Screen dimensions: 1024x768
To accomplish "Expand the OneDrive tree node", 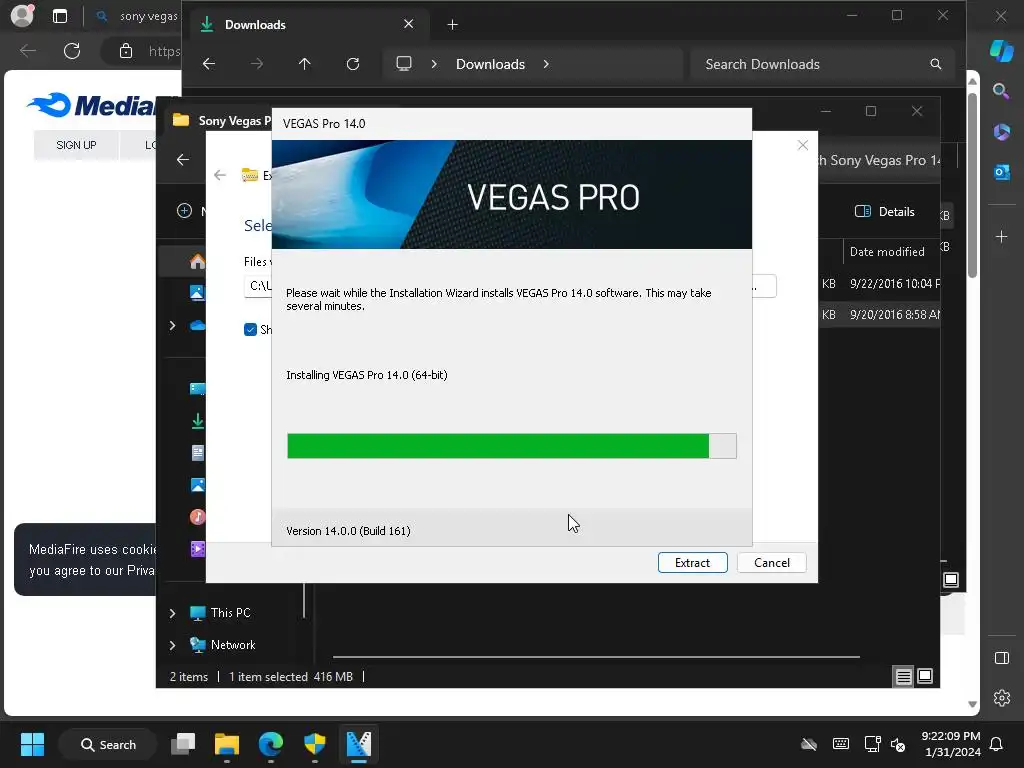I will [172, 325].
